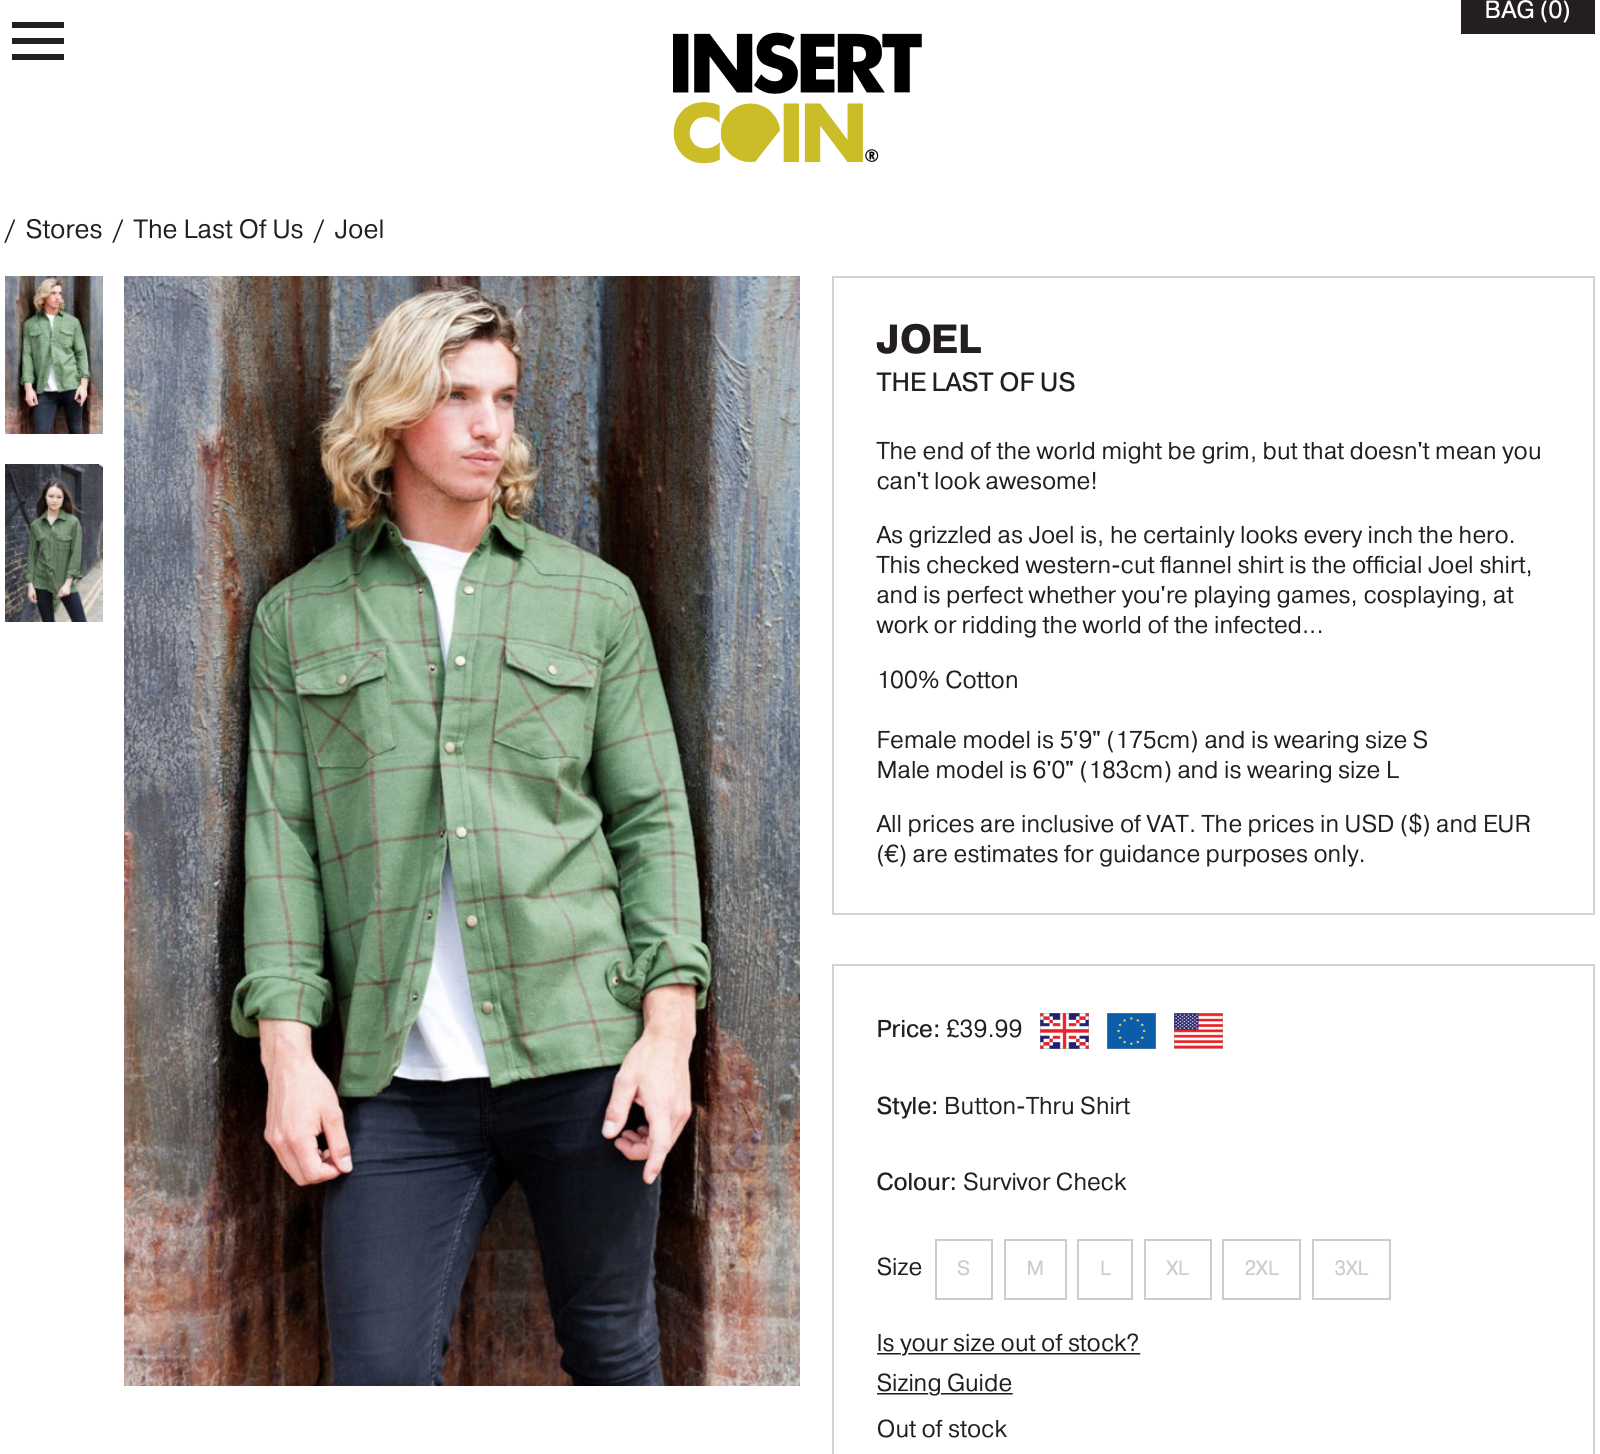View the female model thumbnail
This screenshot has width=1600, height=1454.
point(54,543)
